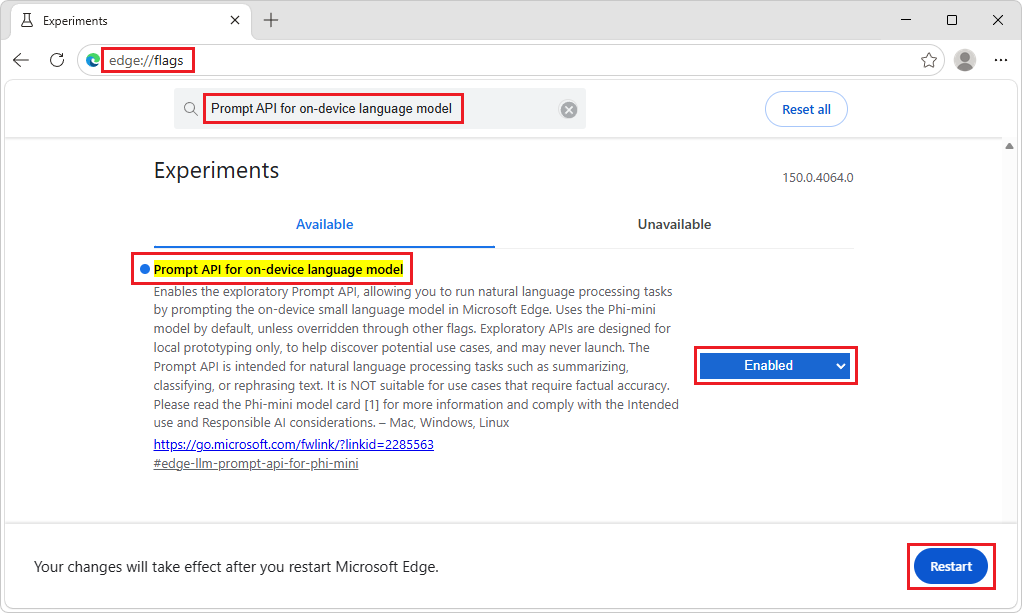Open a new tab with plus button
The image size is (1022, 613).
pyautogui.click(x=270, y=20)
